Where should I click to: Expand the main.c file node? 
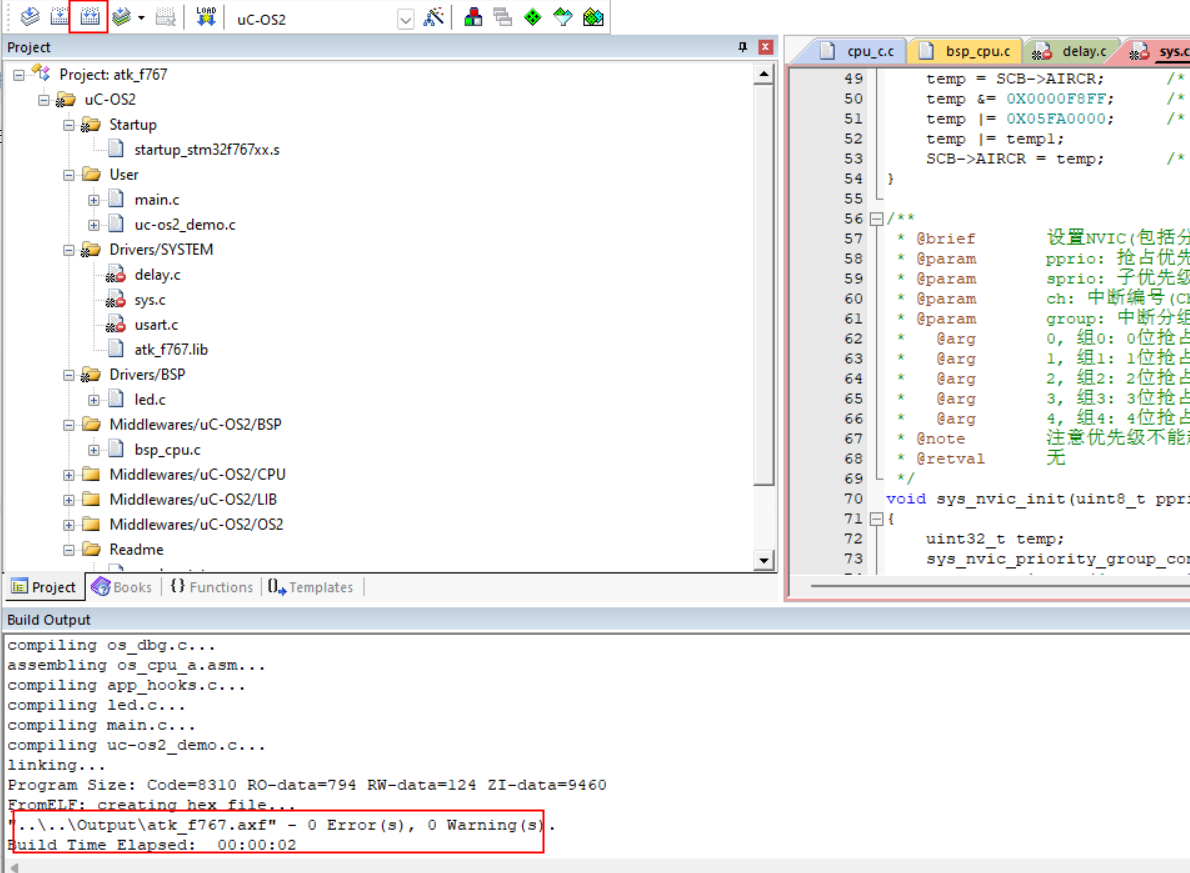(94, 200)
